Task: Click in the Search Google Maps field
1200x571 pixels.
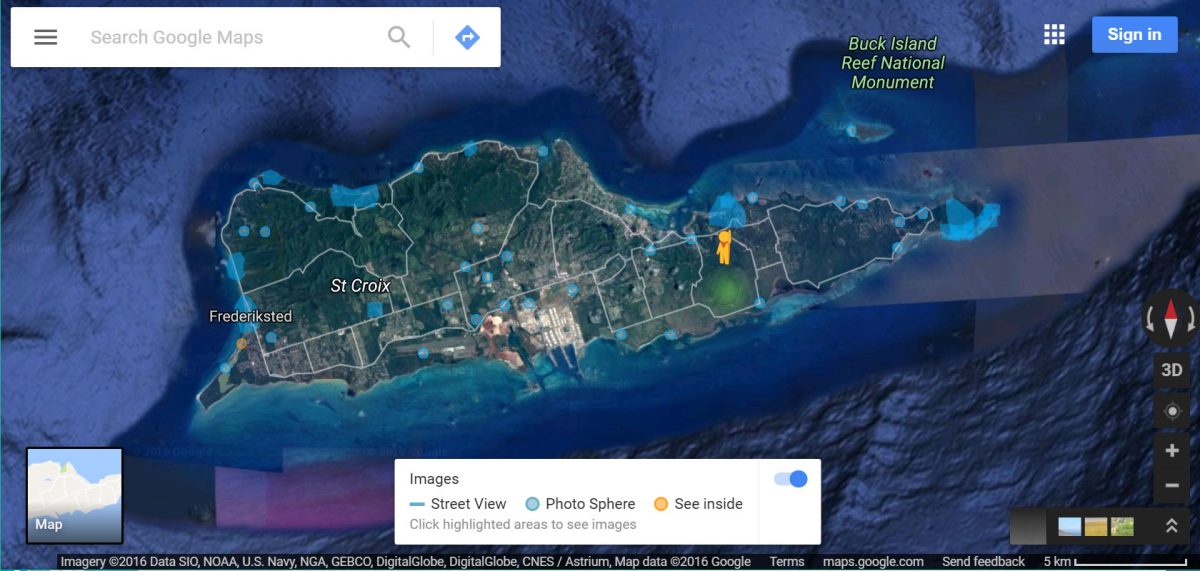Action: pos(230,38)
